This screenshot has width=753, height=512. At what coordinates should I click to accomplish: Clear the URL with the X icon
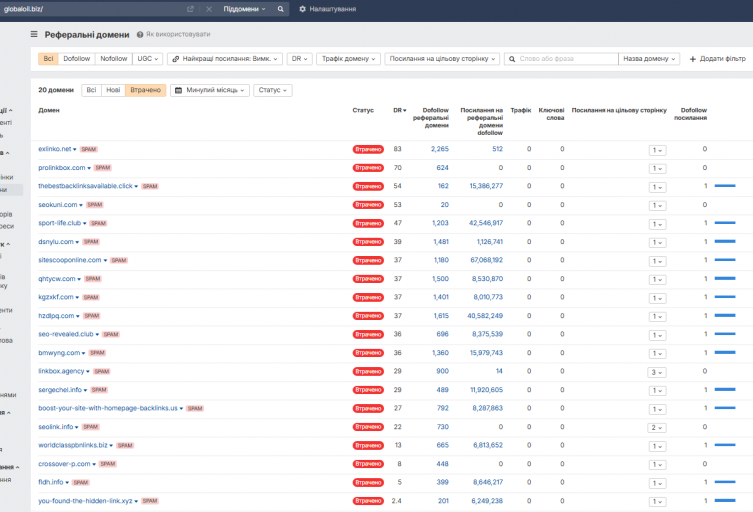point(209,9)
